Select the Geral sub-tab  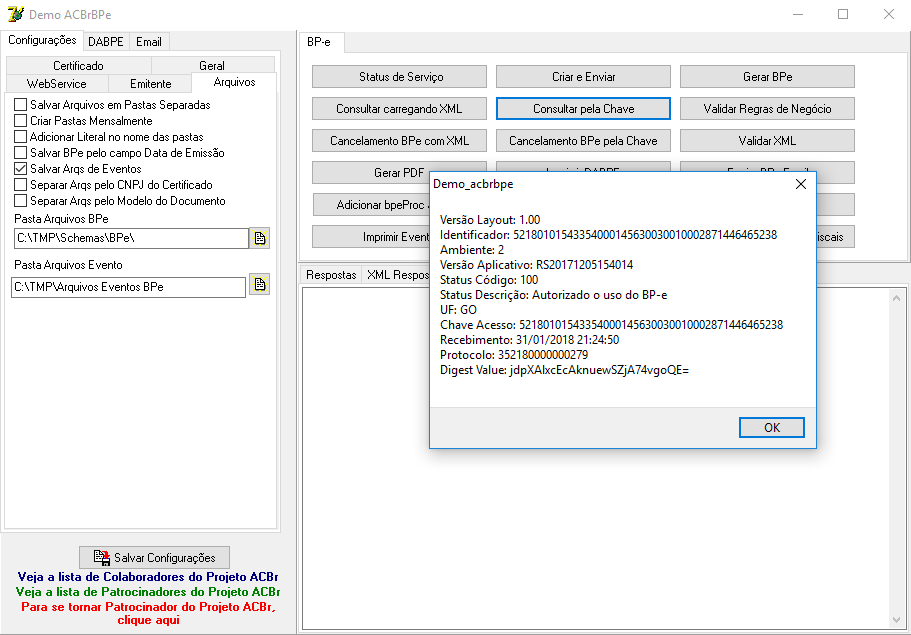click(212, 66)
